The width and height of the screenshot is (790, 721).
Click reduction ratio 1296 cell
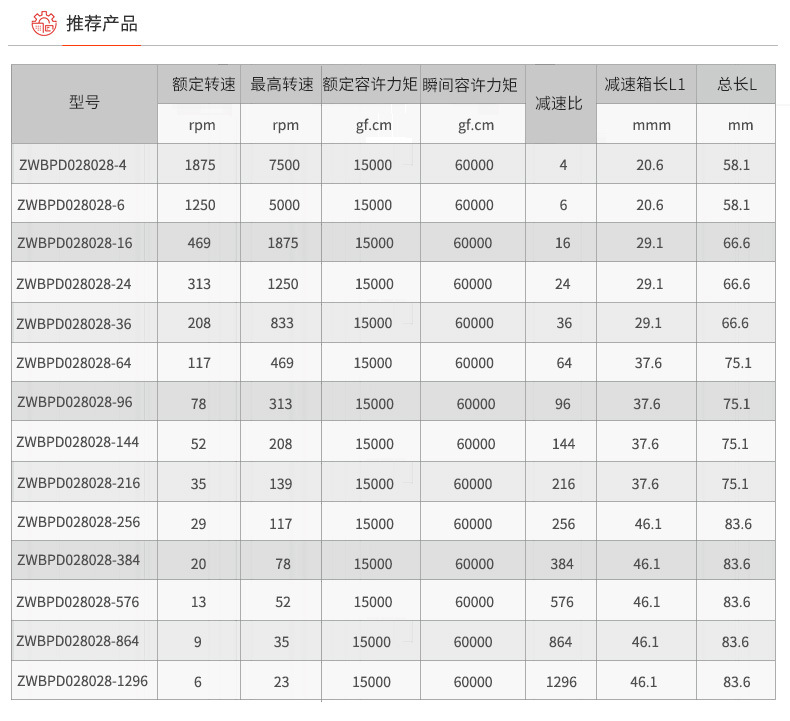click(x=561, y=682)
